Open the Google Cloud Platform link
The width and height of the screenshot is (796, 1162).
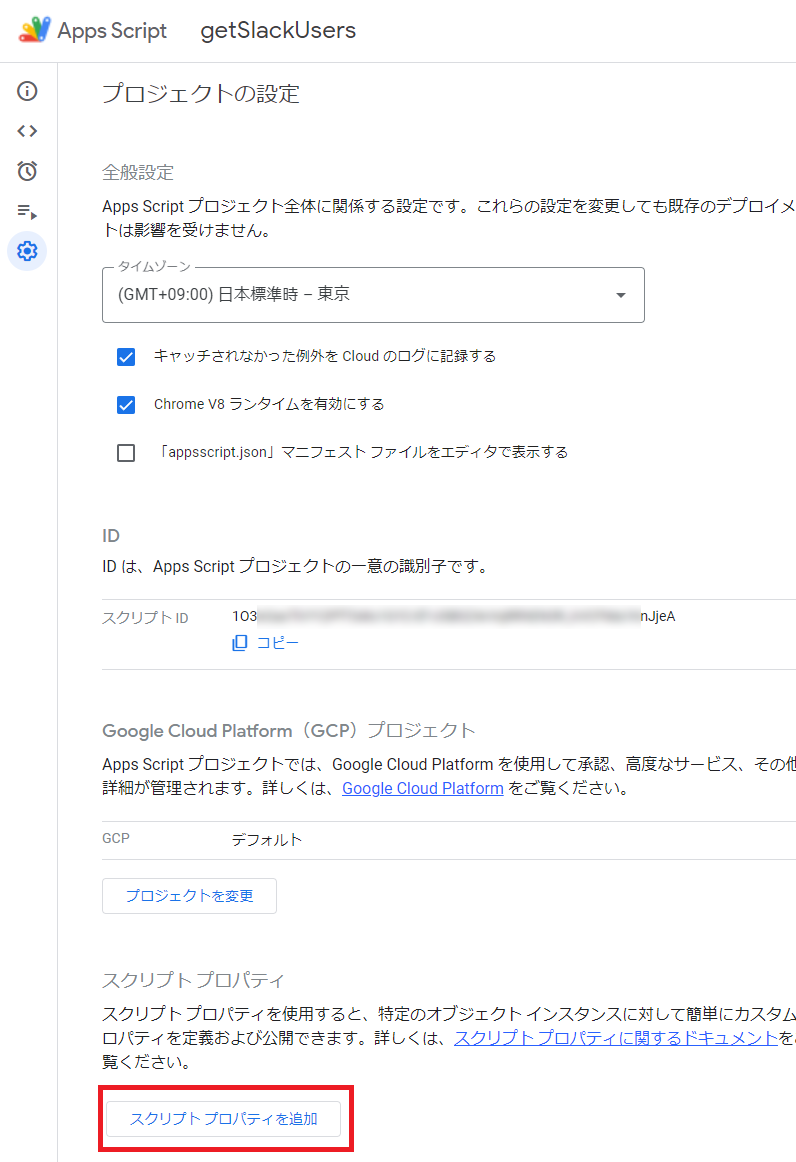[x=422, y=788]
